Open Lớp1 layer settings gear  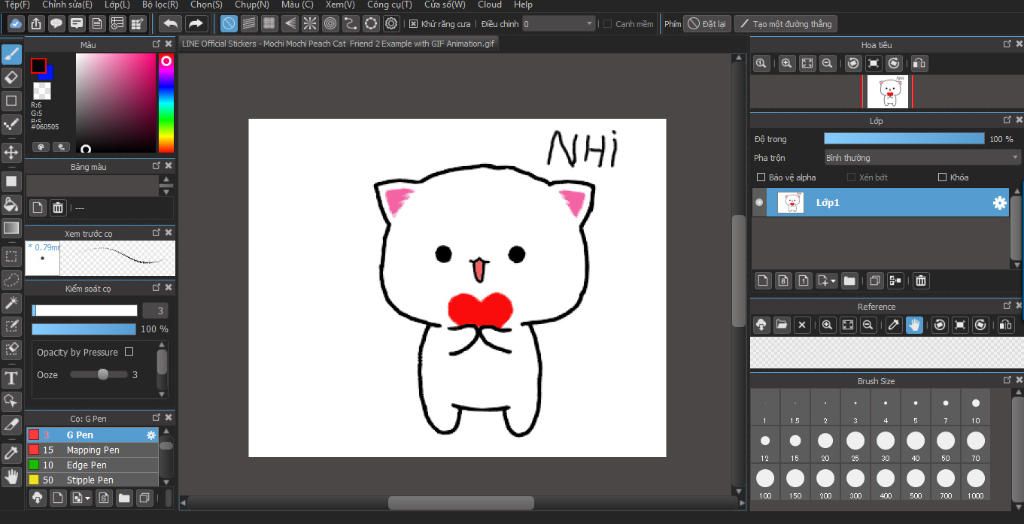point(999,203)
